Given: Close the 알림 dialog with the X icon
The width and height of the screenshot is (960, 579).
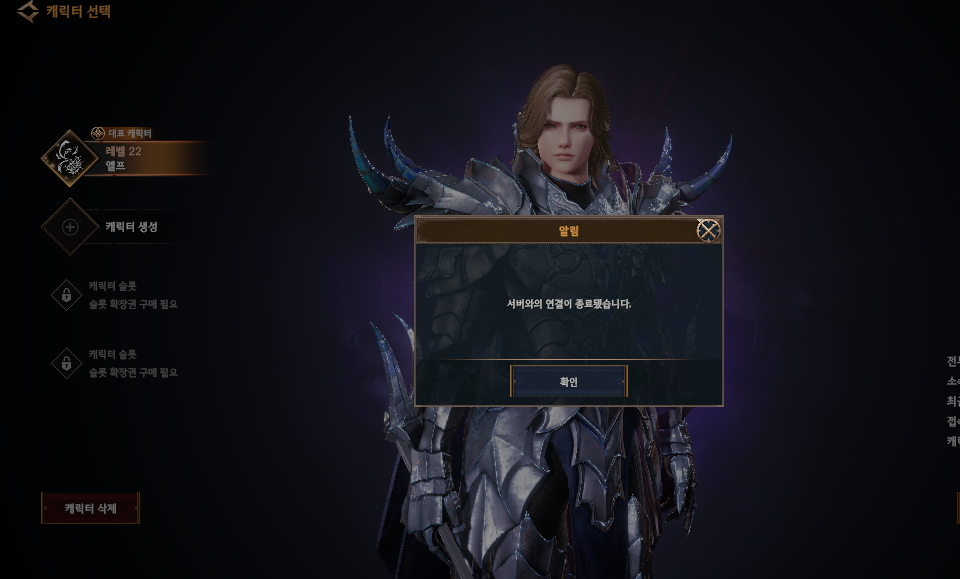Looking at the screenshot, I should click(x=708, y=230).
